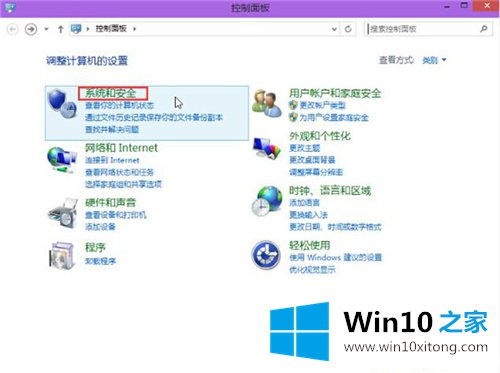Click the Network and Internet globe icon
The width and height of the screenshot is (500, 373).
(x=62, y=160)
